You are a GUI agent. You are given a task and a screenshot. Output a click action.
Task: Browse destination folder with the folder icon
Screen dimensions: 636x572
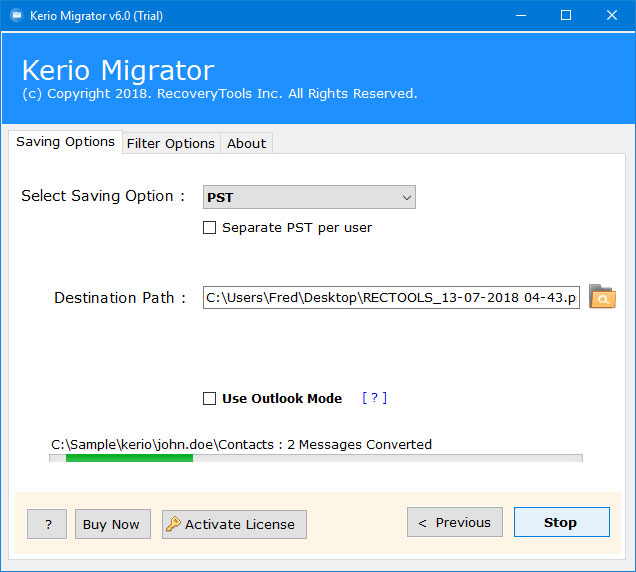[602, 297]
